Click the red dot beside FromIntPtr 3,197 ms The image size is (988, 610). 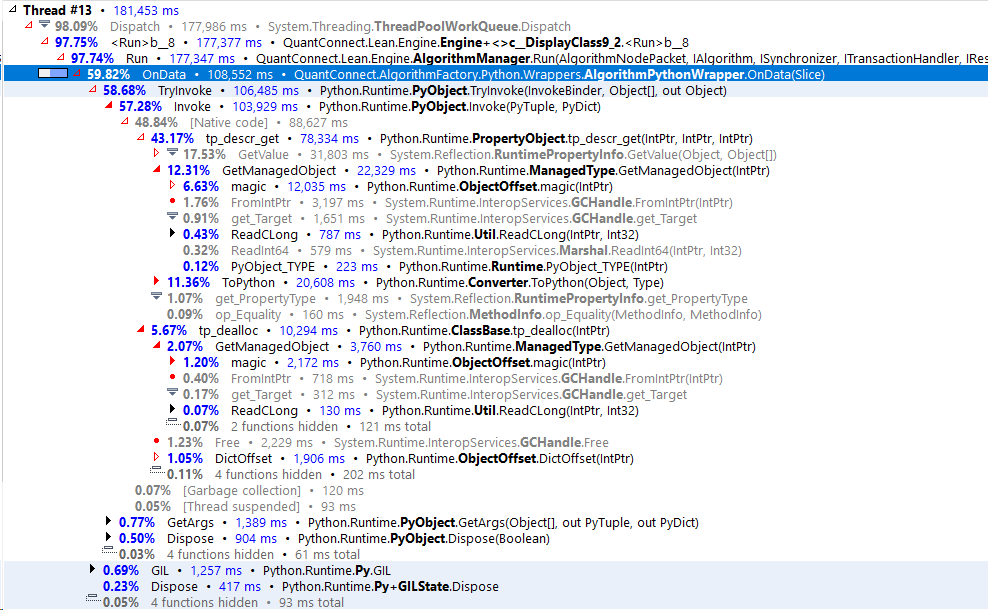pyautogui.click(x=172, y=201)
